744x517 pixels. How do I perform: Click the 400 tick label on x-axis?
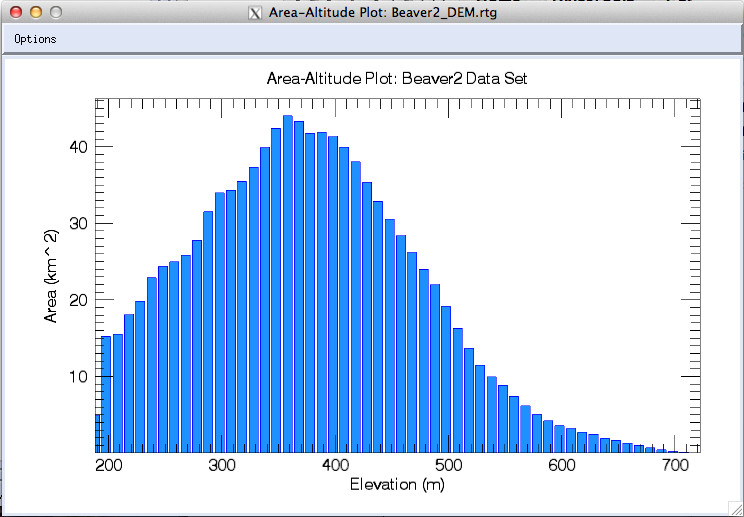click(x=334, y=465)
